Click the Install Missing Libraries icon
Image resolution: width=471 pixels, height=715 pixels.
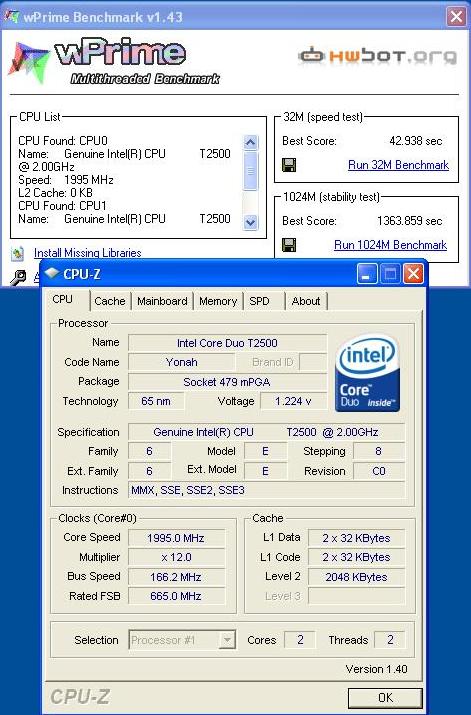point(18,254)
